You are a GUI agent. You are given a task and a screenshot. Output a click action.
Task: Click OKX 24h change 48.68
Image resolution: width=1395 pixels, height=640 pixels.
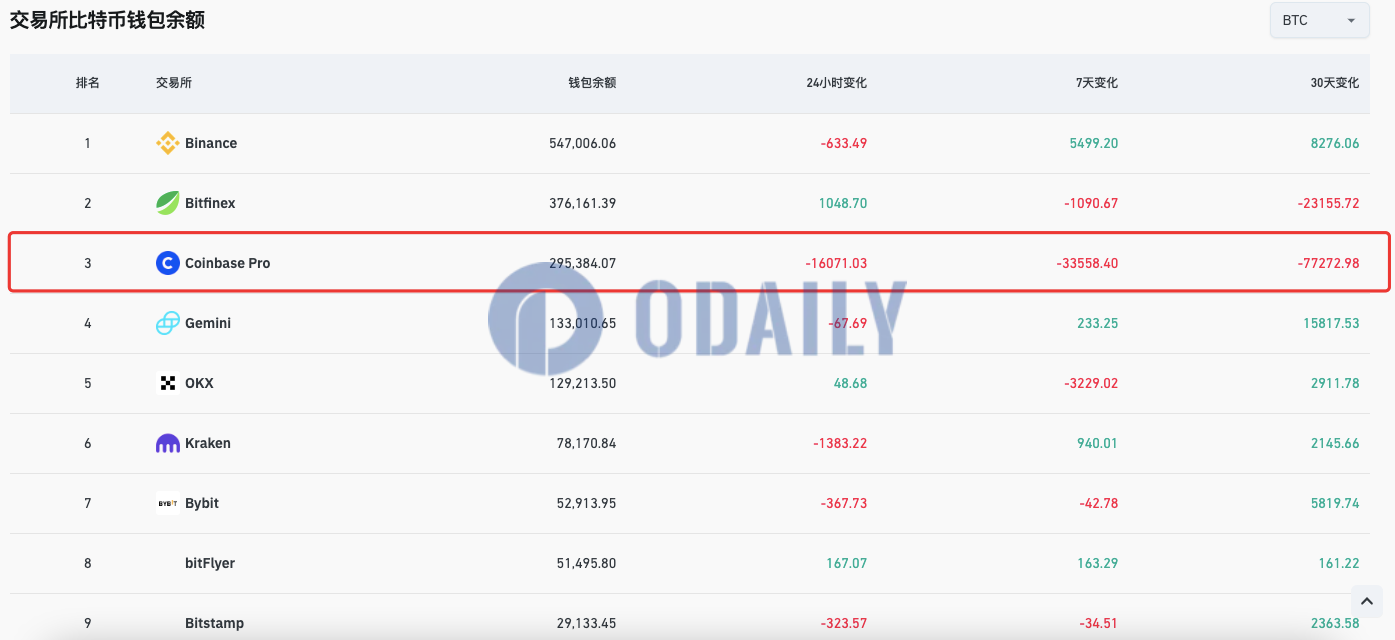[x=850, y=383]
